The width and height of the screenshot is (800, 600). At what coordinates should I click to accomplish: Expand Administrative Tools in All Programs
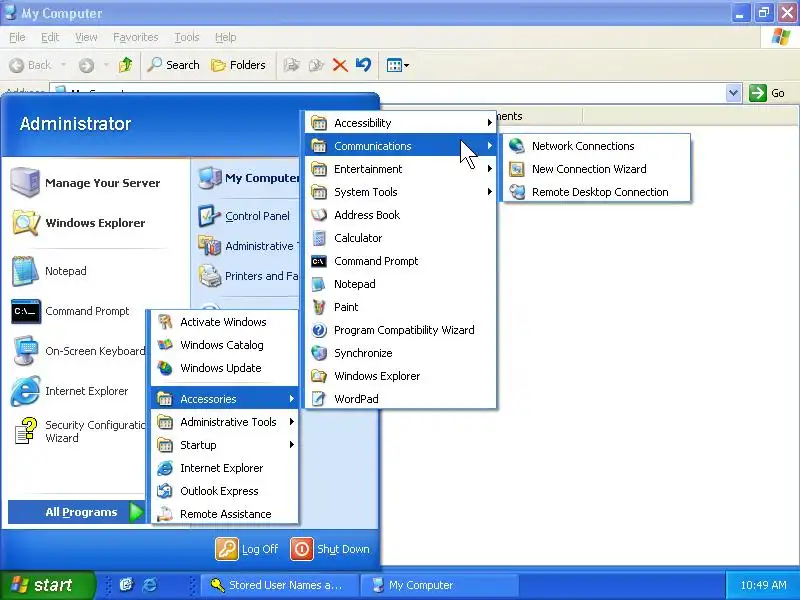point(224,422)
